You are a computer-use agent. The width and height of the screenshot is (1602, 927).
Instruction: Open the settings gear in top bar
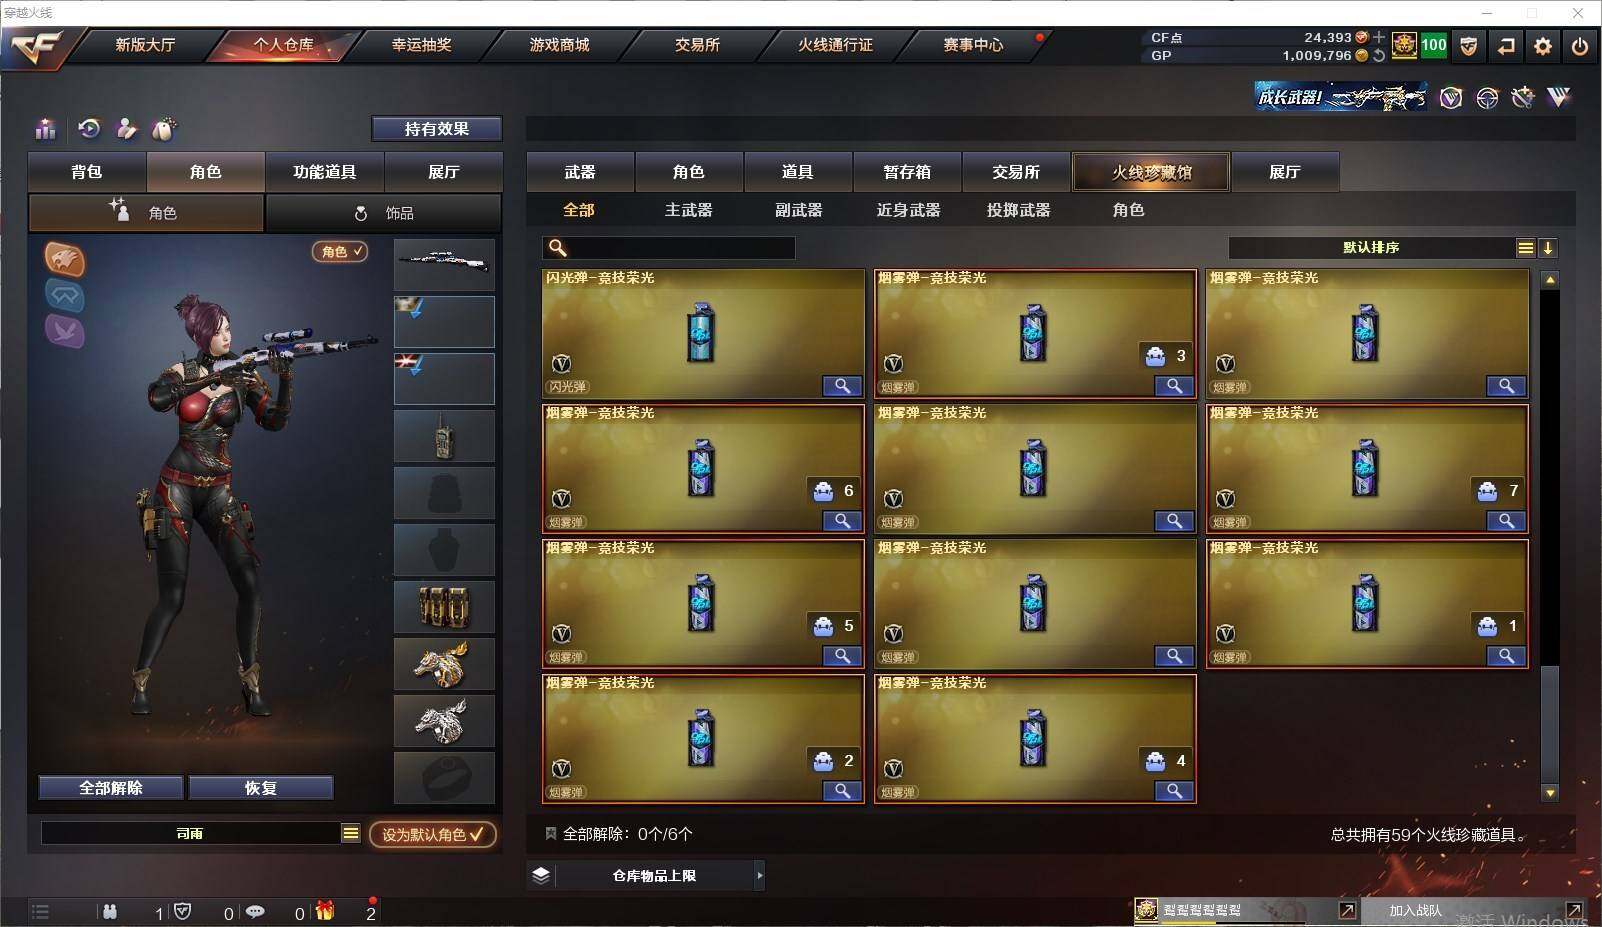coord(1543,46)
